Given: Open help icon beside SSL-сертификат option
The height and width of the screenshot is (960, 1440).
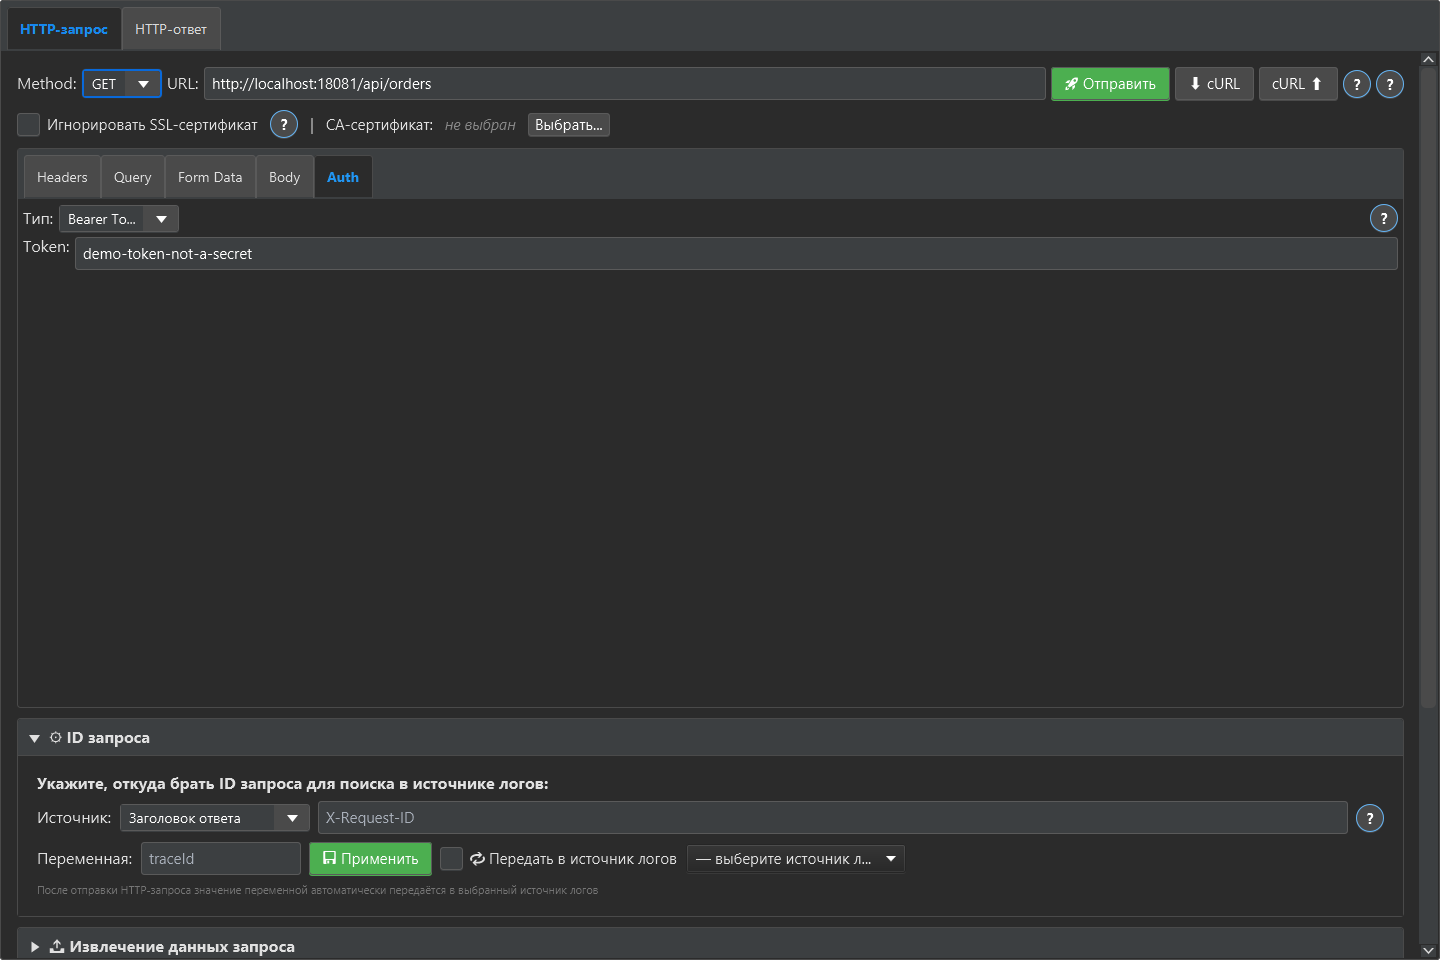Looking at the screenshot, I should [x=284, y=125].
